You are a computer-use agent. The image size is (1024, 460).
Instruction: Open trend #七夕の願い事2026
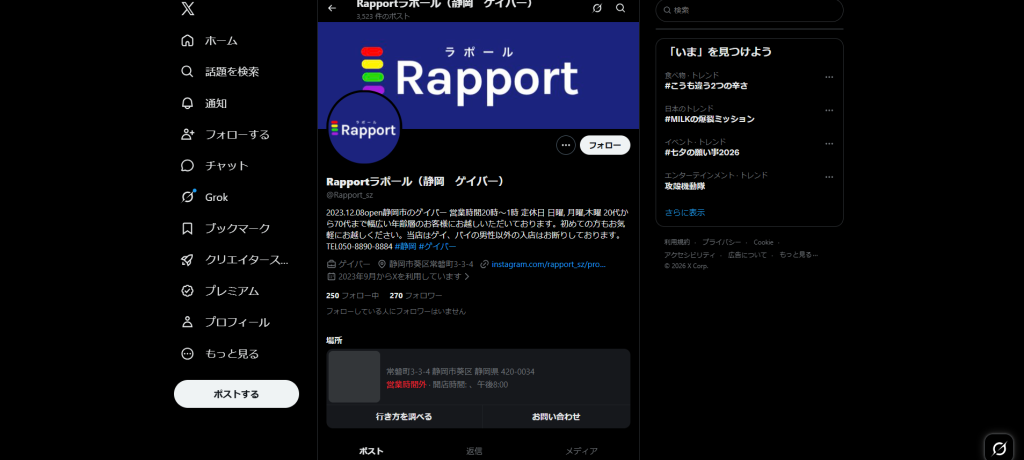pyautogui.click(x=701, y=152)
